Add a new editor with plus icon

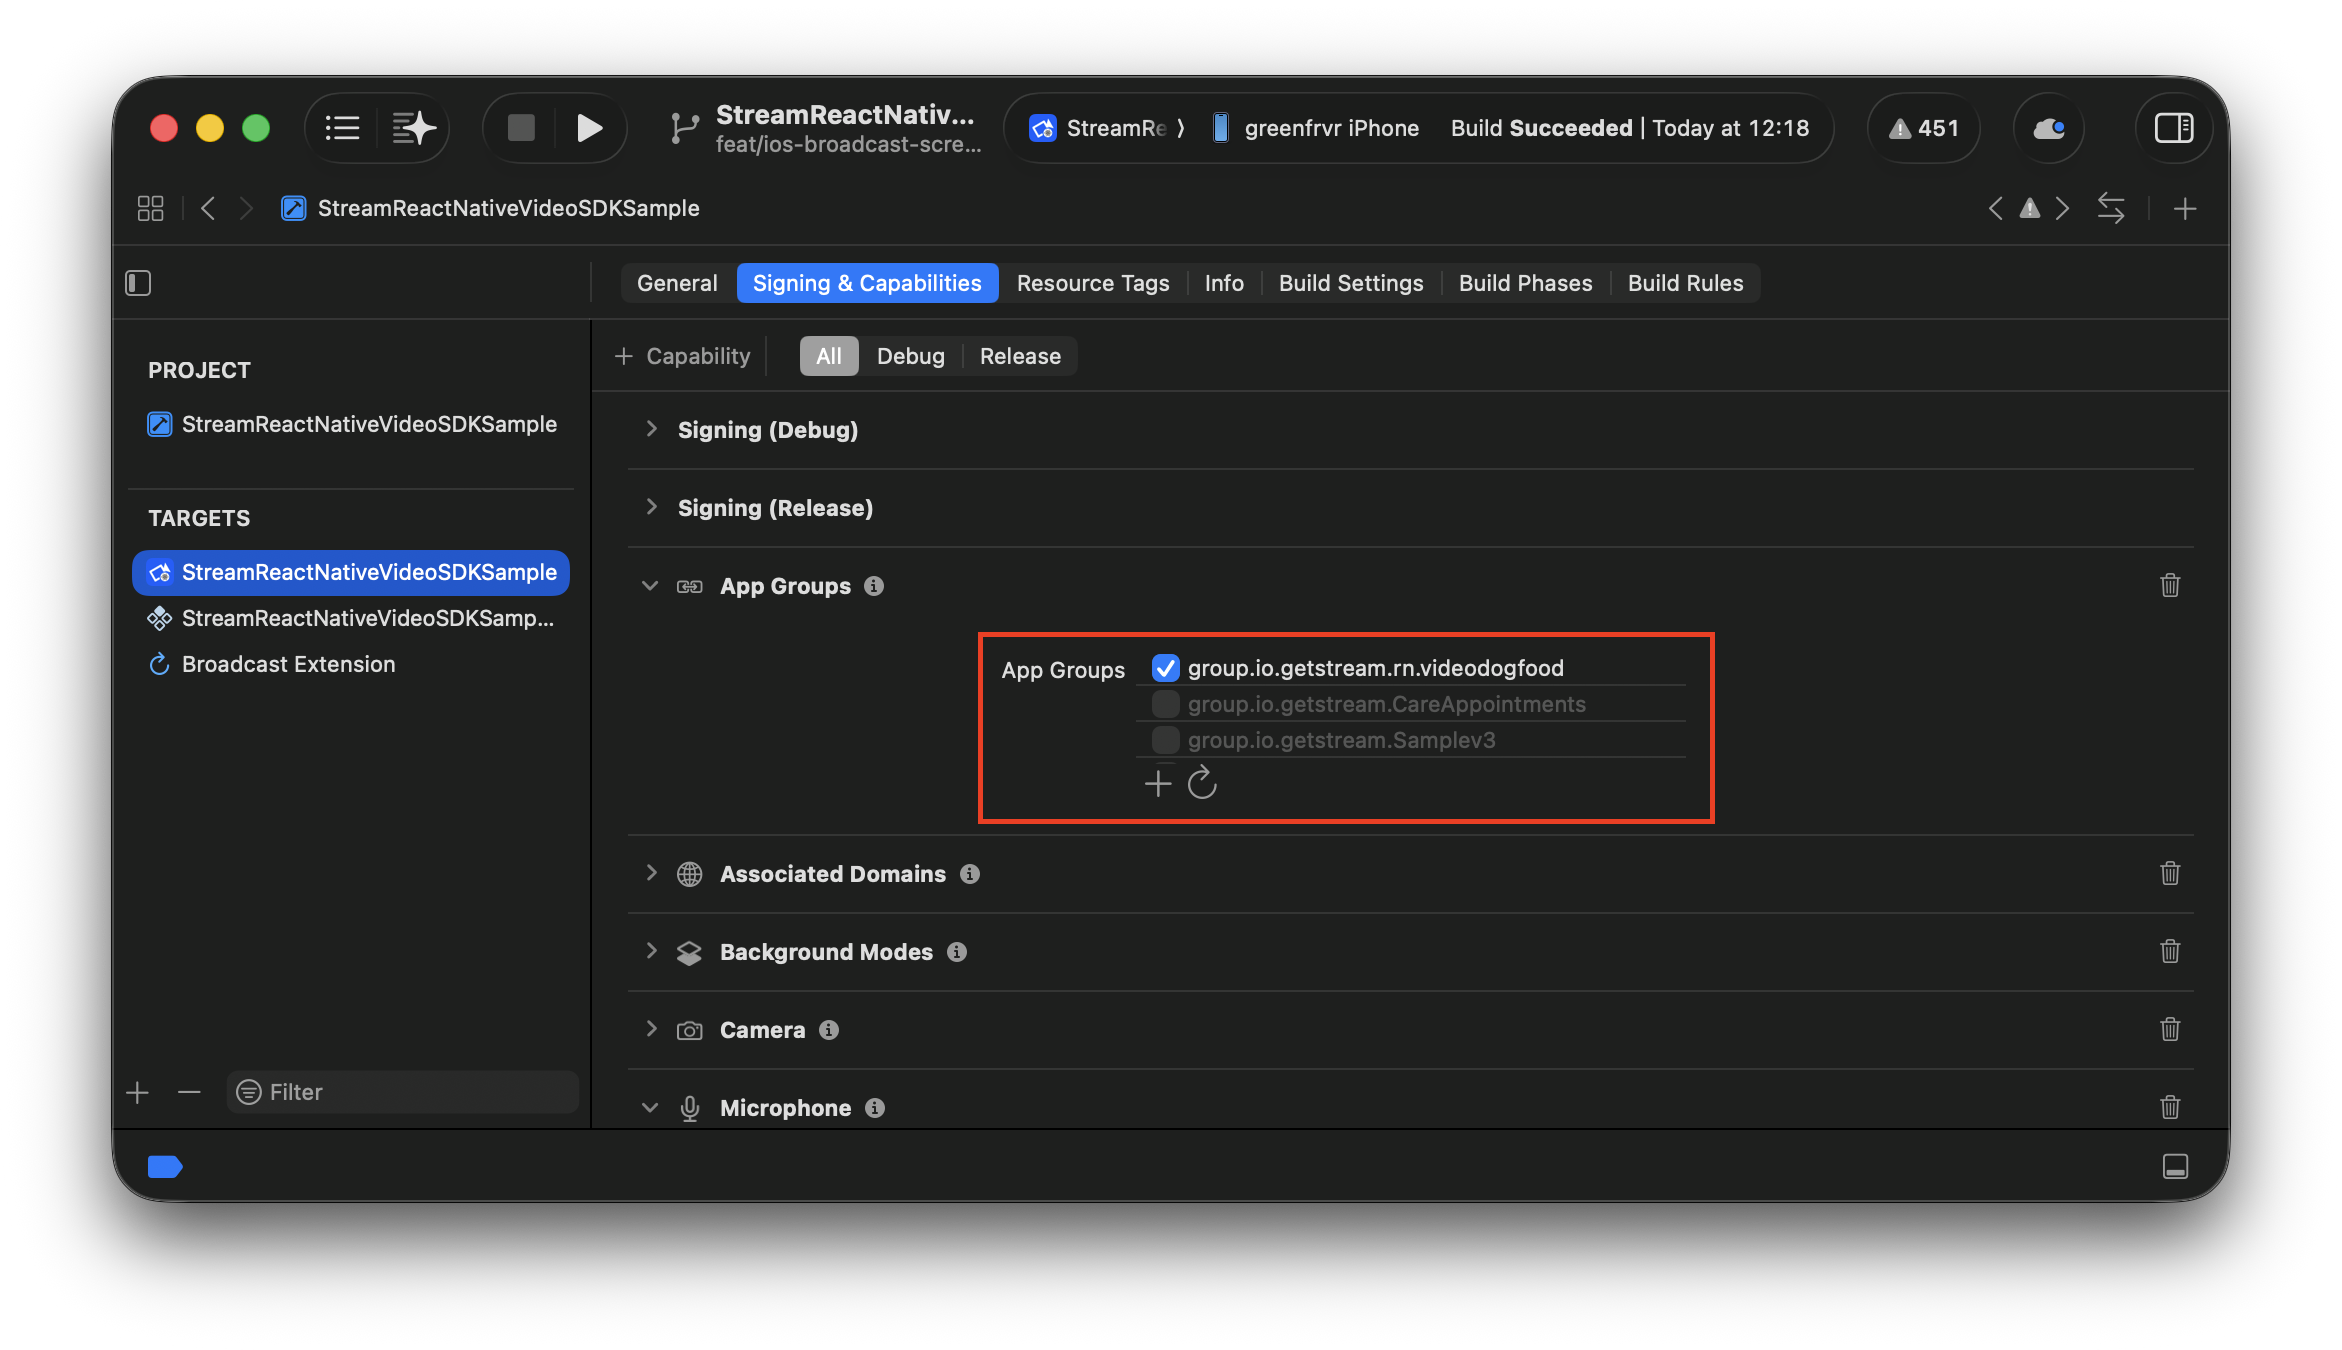(2185, 208)
